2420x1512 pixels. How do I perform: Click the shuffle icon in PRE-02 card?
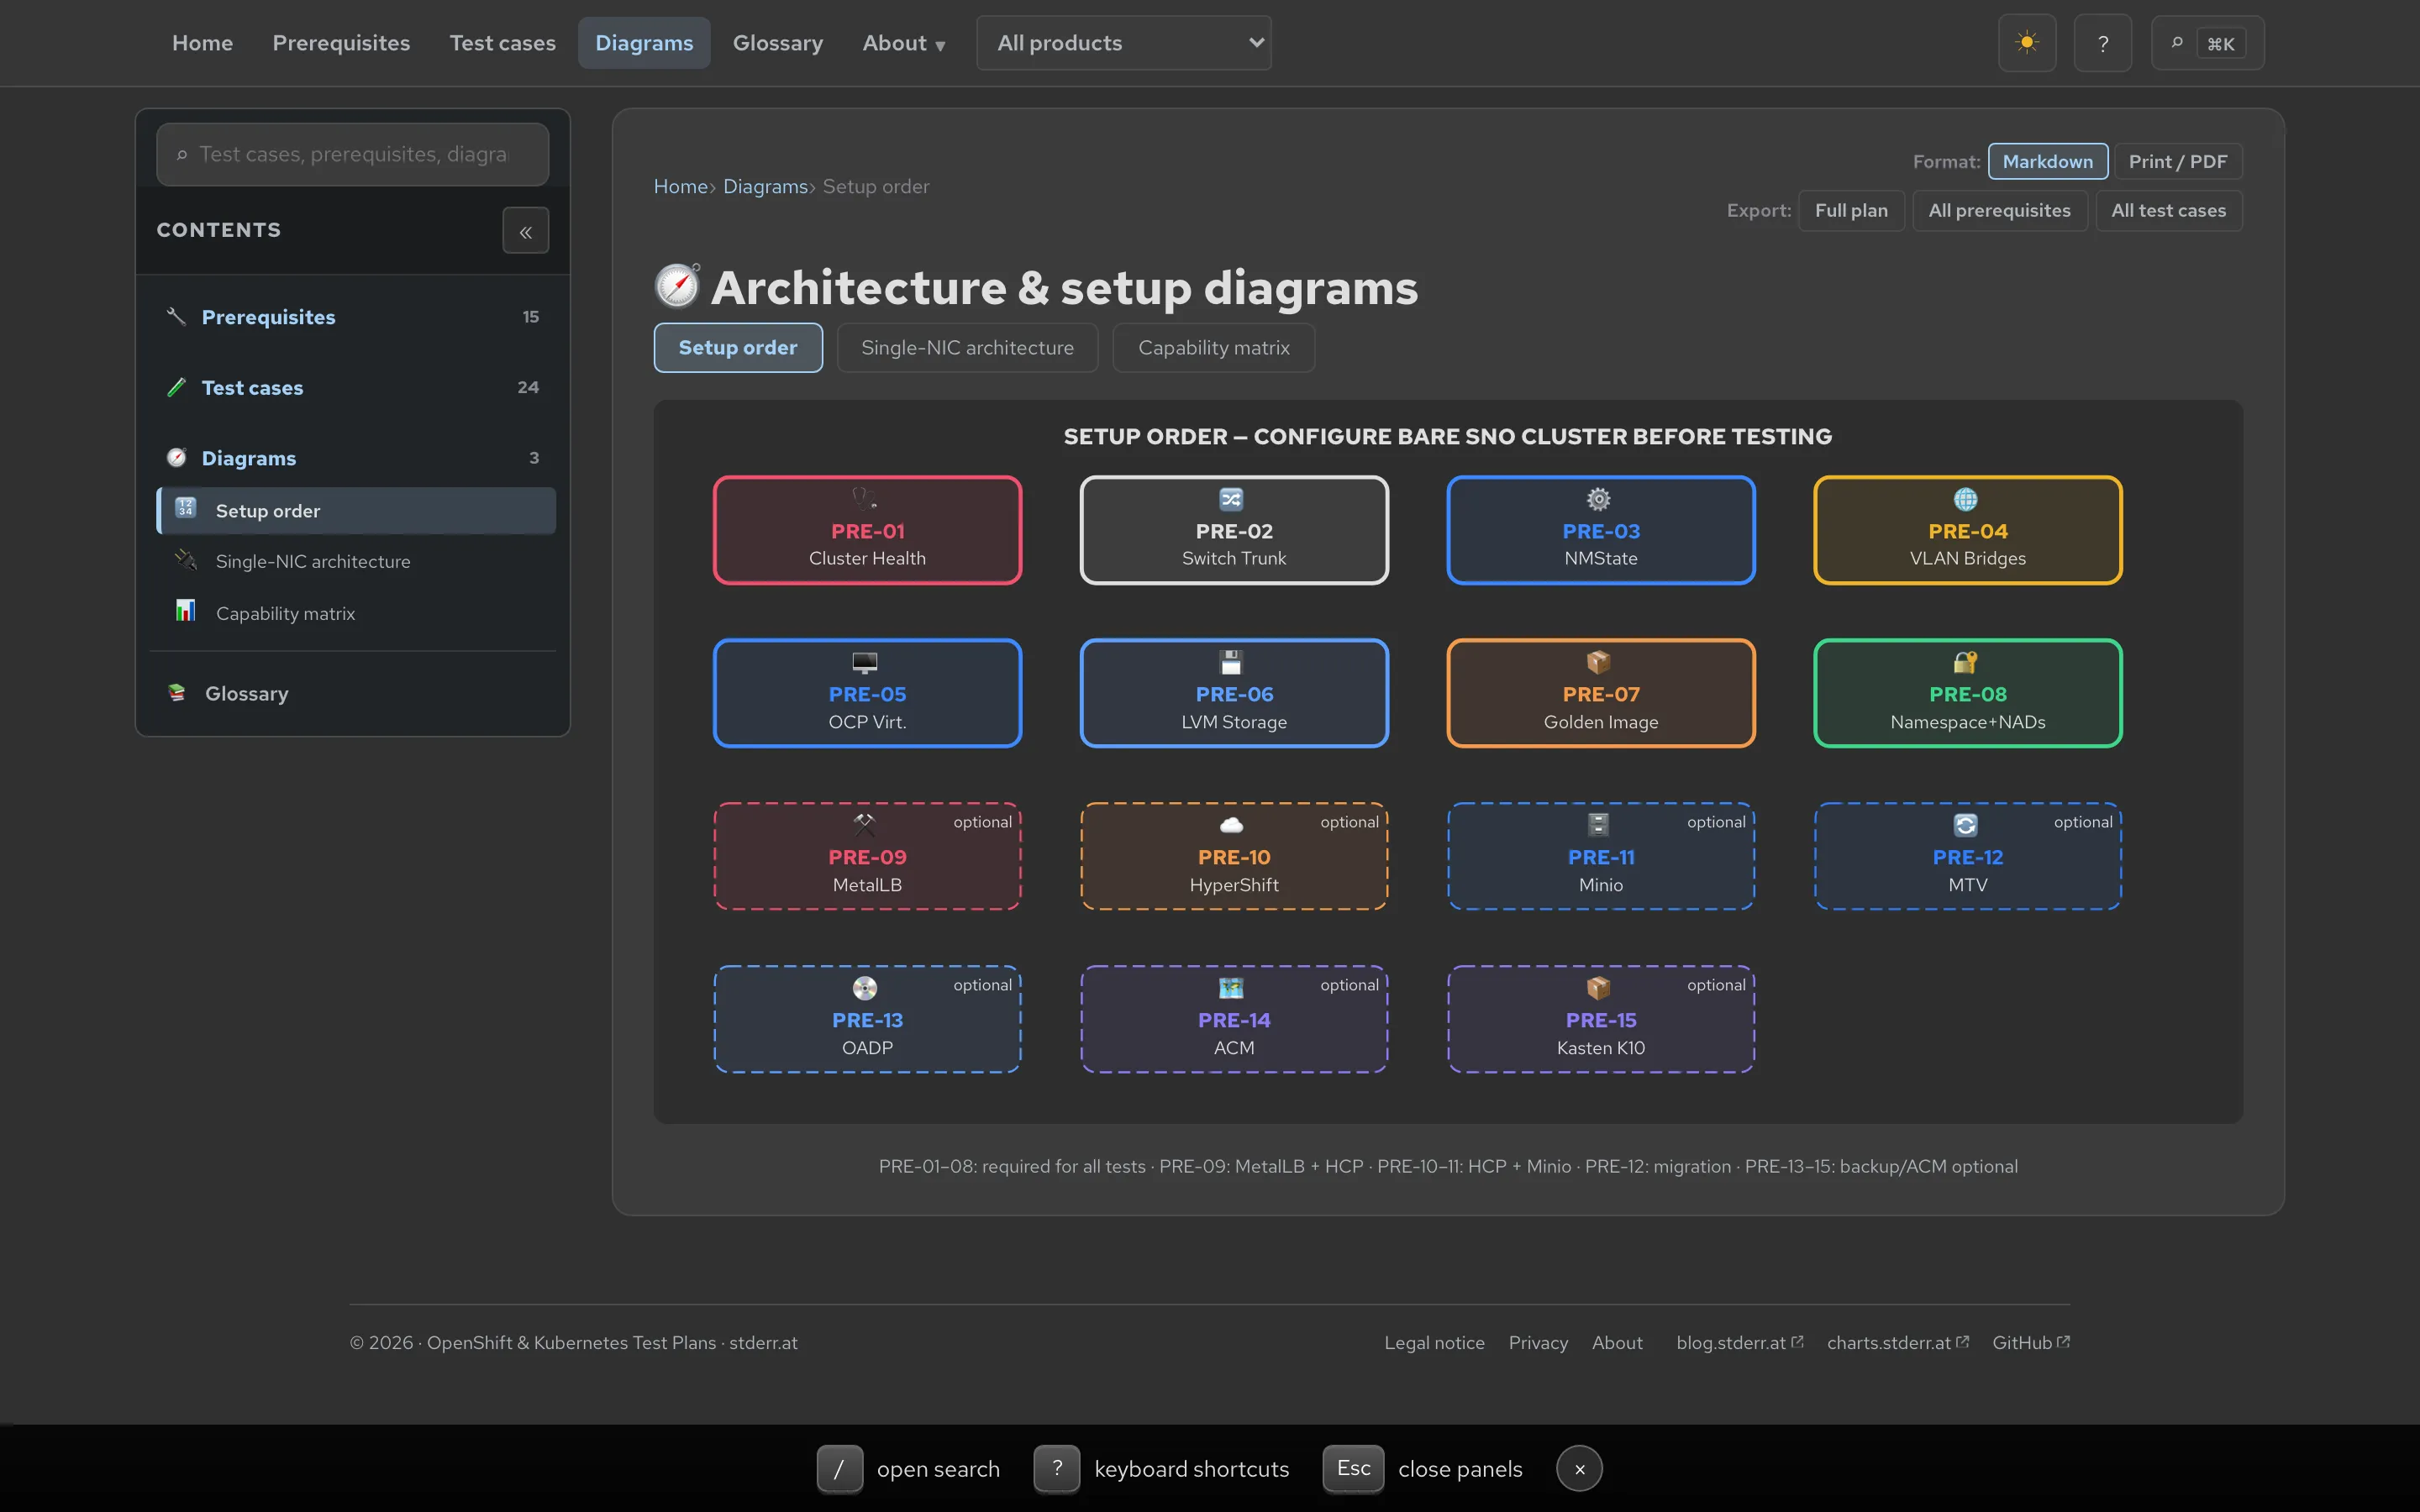click(x=1231, y=498)
